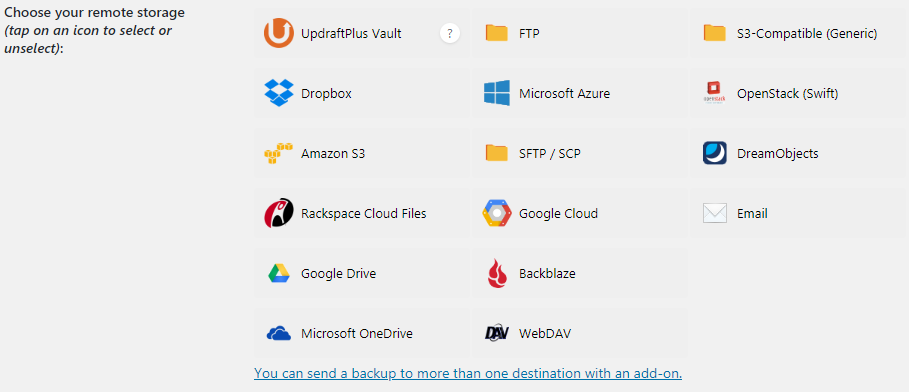Click the Backblaze label text
This screenshot has height=392, width=909.
547,273
